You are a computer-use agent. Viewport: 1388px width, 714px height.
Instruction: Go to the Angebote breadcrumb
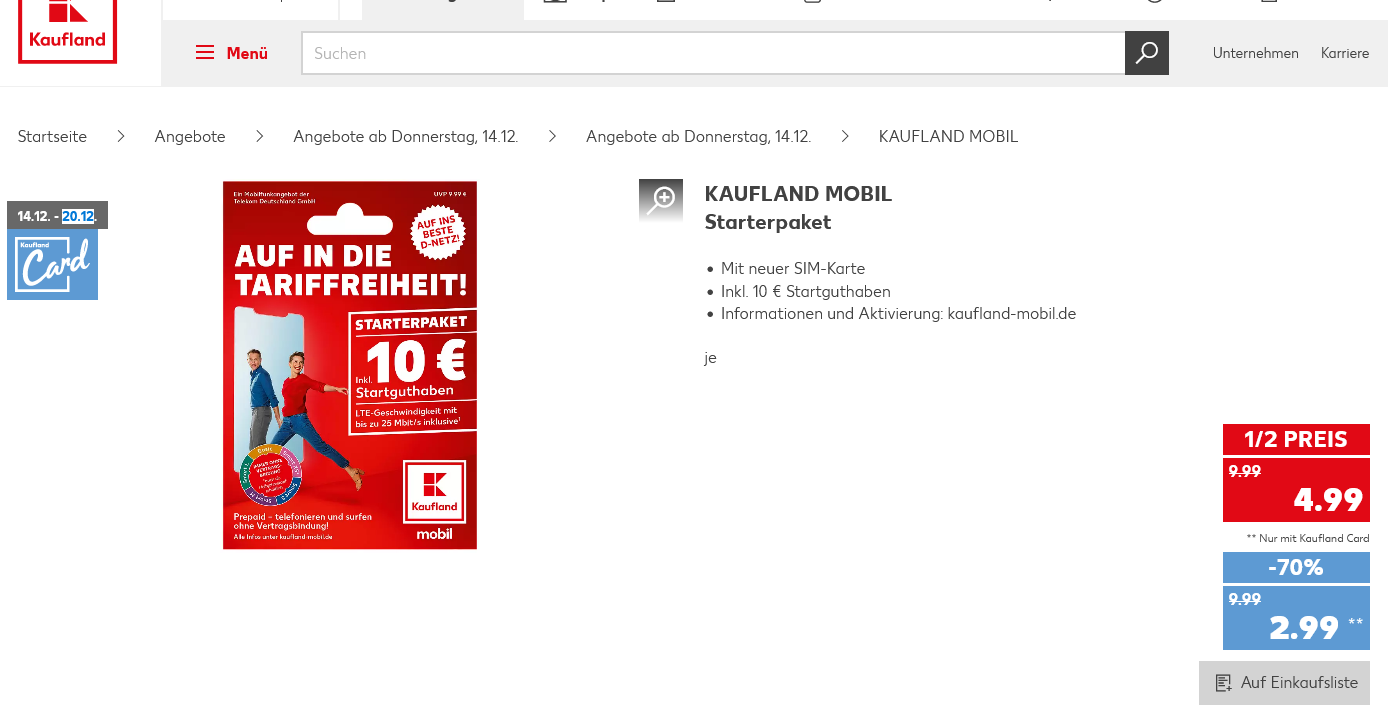(x=190, y=136)
